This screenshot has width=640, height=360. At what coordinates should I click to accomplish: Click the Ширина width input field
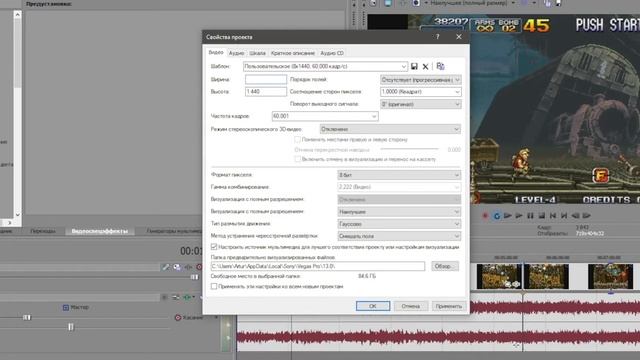coord(266,80)
